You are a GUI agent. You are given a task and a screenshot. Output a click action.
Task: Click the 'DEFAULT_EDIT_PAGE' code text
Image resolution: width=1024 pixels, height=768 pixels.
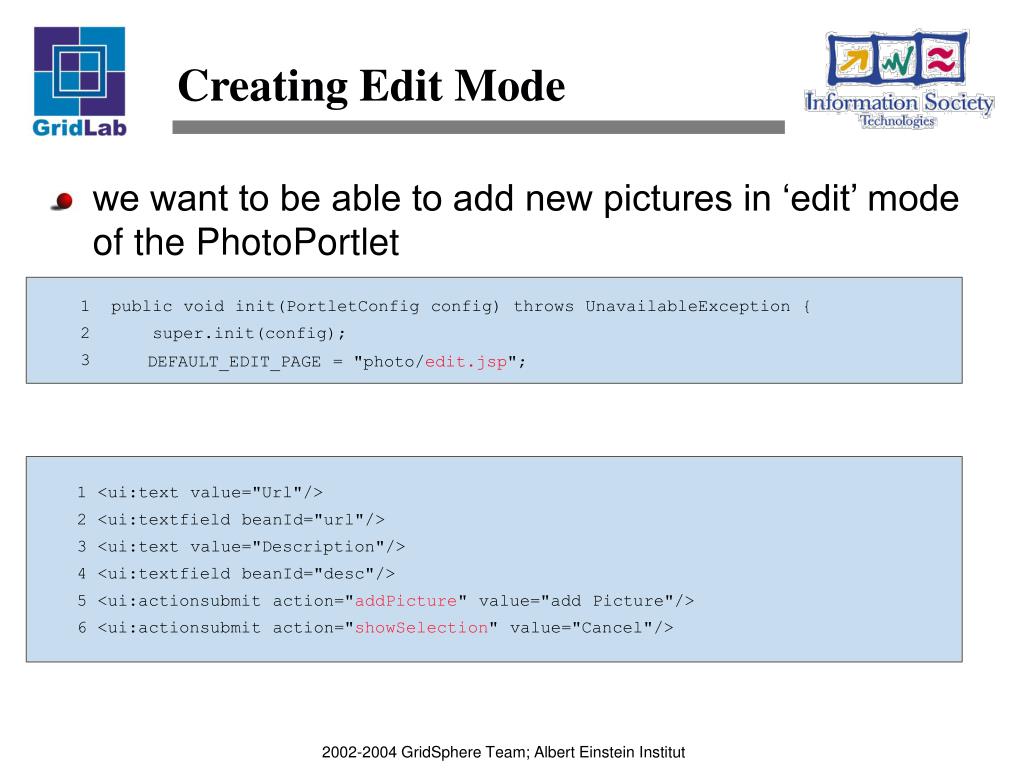pyautogui.click(x=234, y=362)
